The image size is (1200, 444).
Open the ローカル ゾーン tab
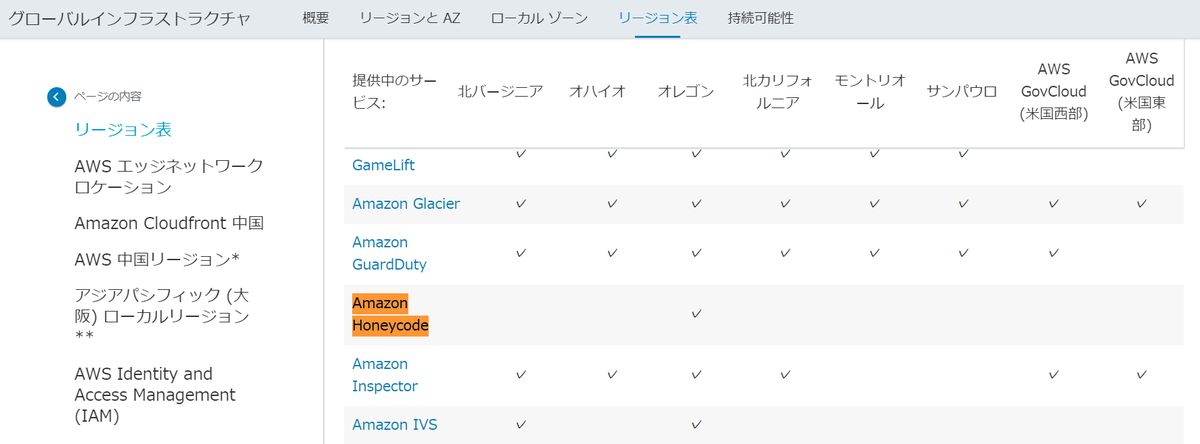(539, 18)
